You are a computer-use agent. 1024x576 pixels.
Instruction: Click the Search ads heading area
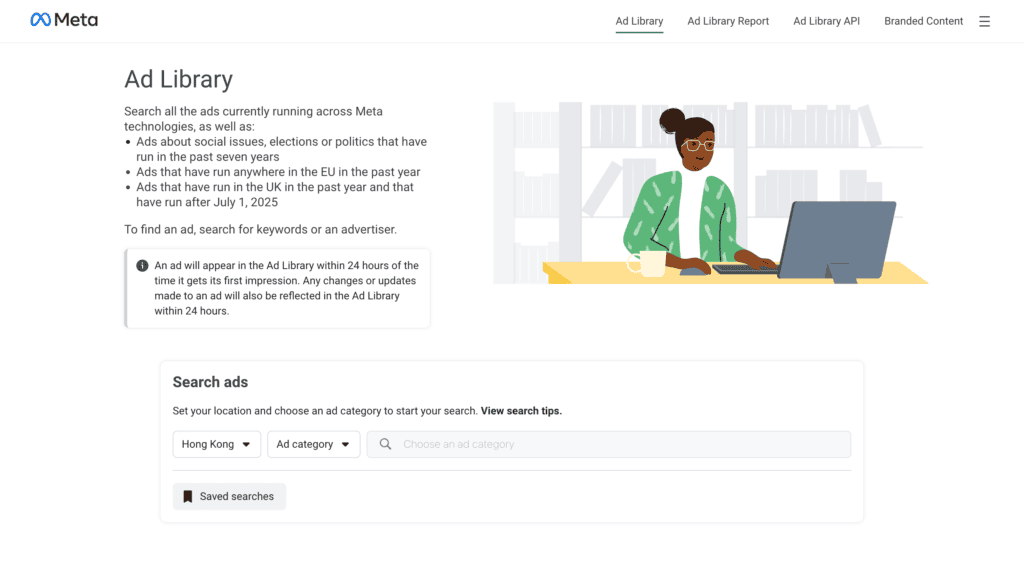click(x=210, y=382)
